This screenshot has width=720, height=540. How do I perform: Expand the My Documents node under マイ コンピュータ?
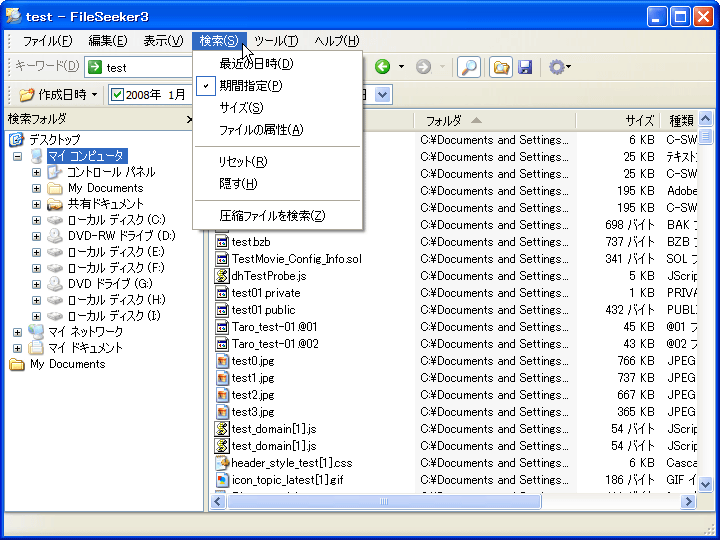click(x=36, y=188)
